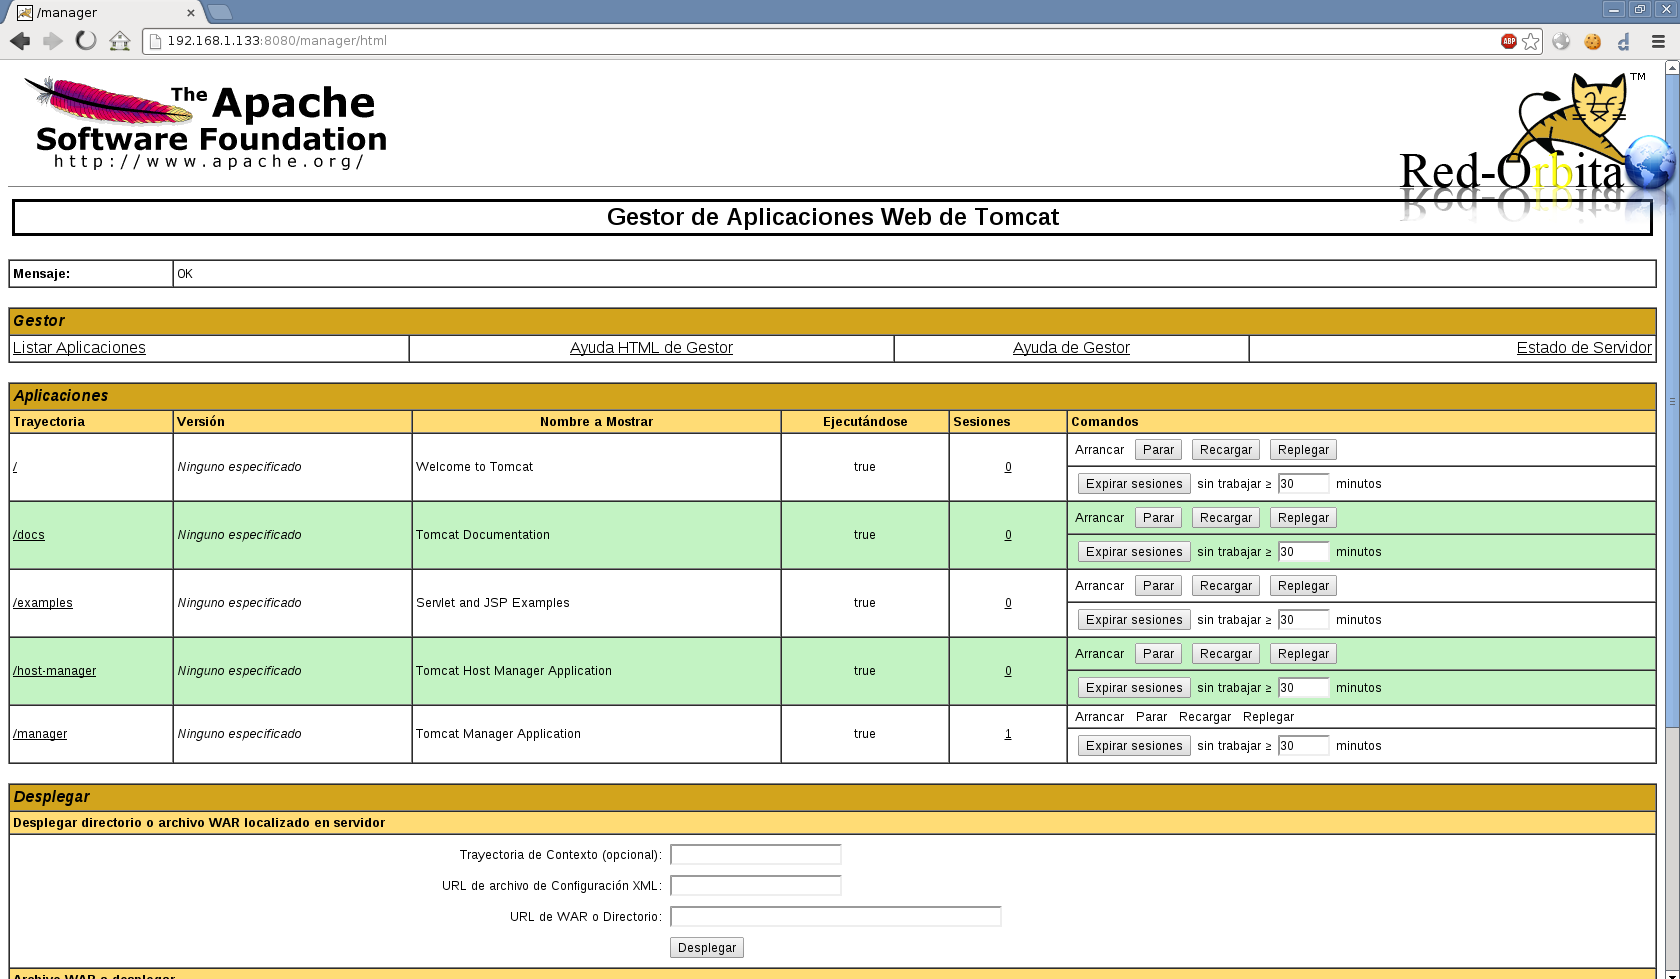Open Listar Aplicaciones link

click(79, 348)
